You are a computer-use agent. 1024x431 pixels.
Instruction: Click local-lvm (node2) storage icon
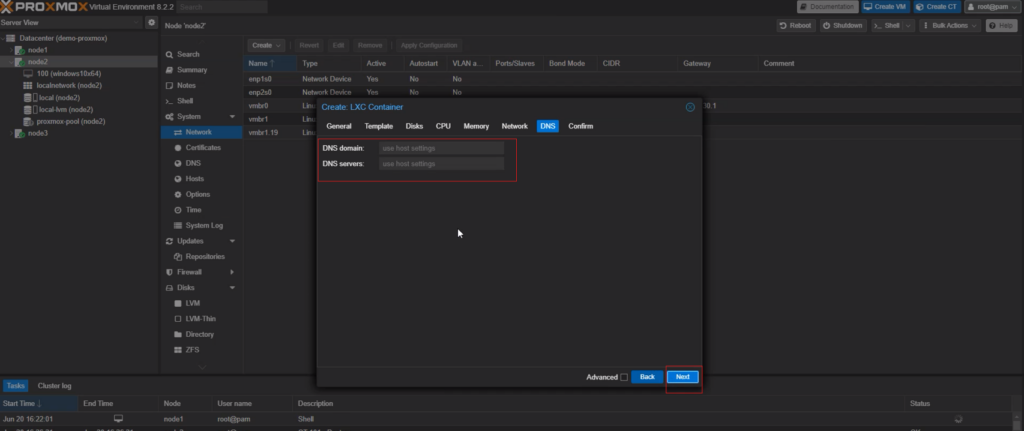[27, 110]
